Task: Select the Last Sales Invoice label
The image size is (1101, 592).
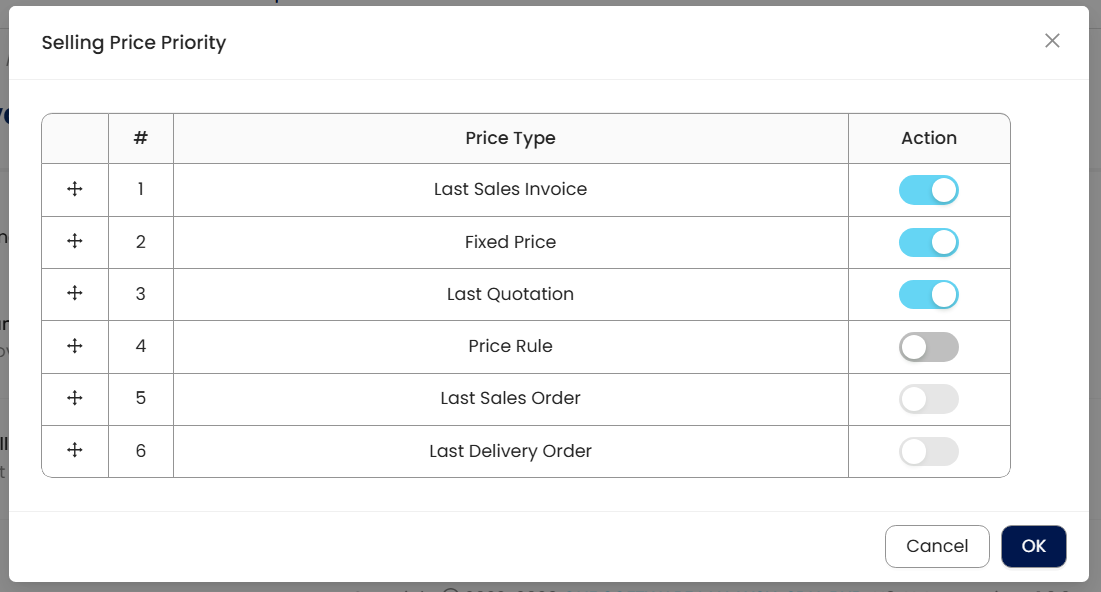Action: pyautogui.click(x=510, y=189)
